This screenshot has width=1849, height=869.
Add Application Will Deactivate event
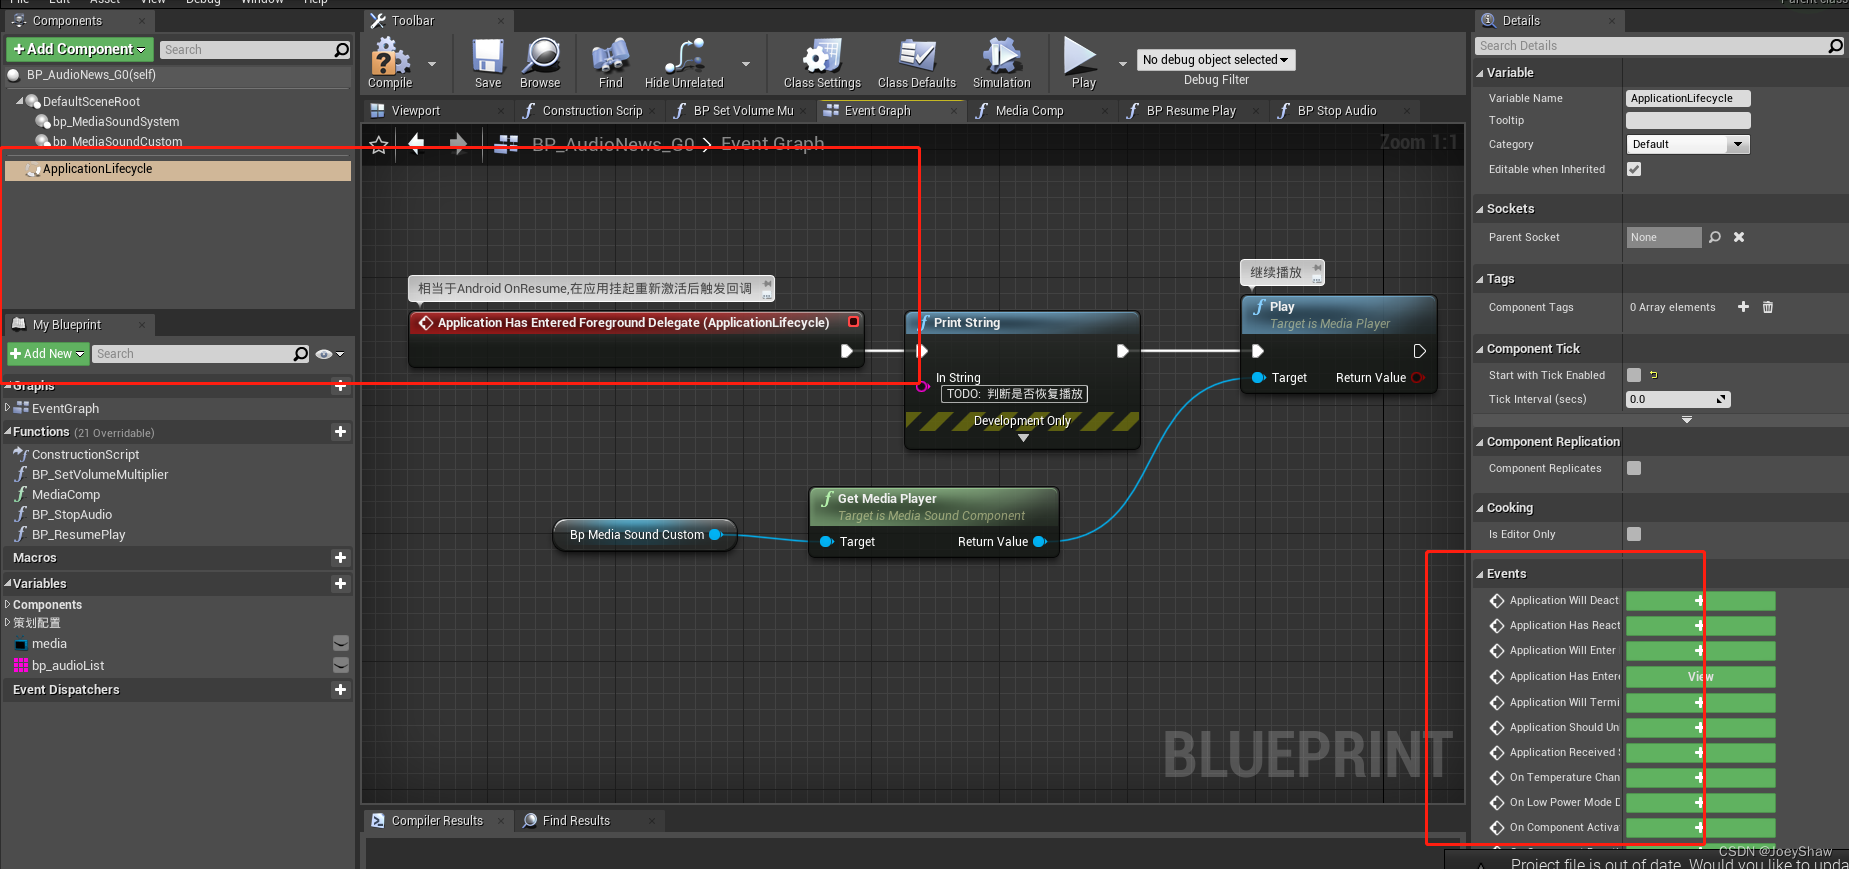[x=1700, y=601]
